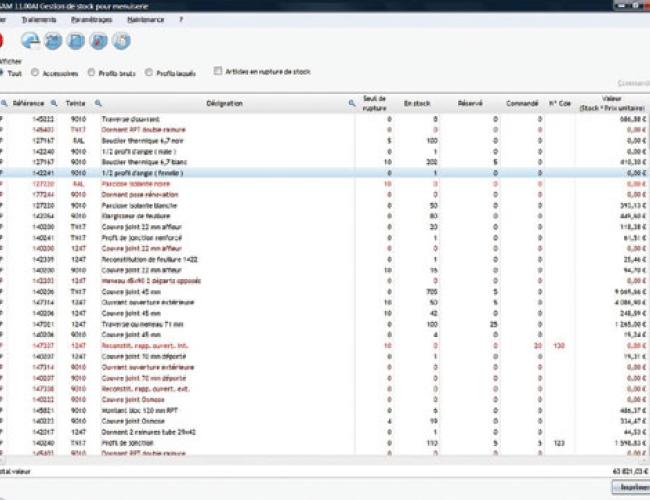Click the N° Cde column header
The width and height of the screenshot is (650, 500).
coord(560,103)
